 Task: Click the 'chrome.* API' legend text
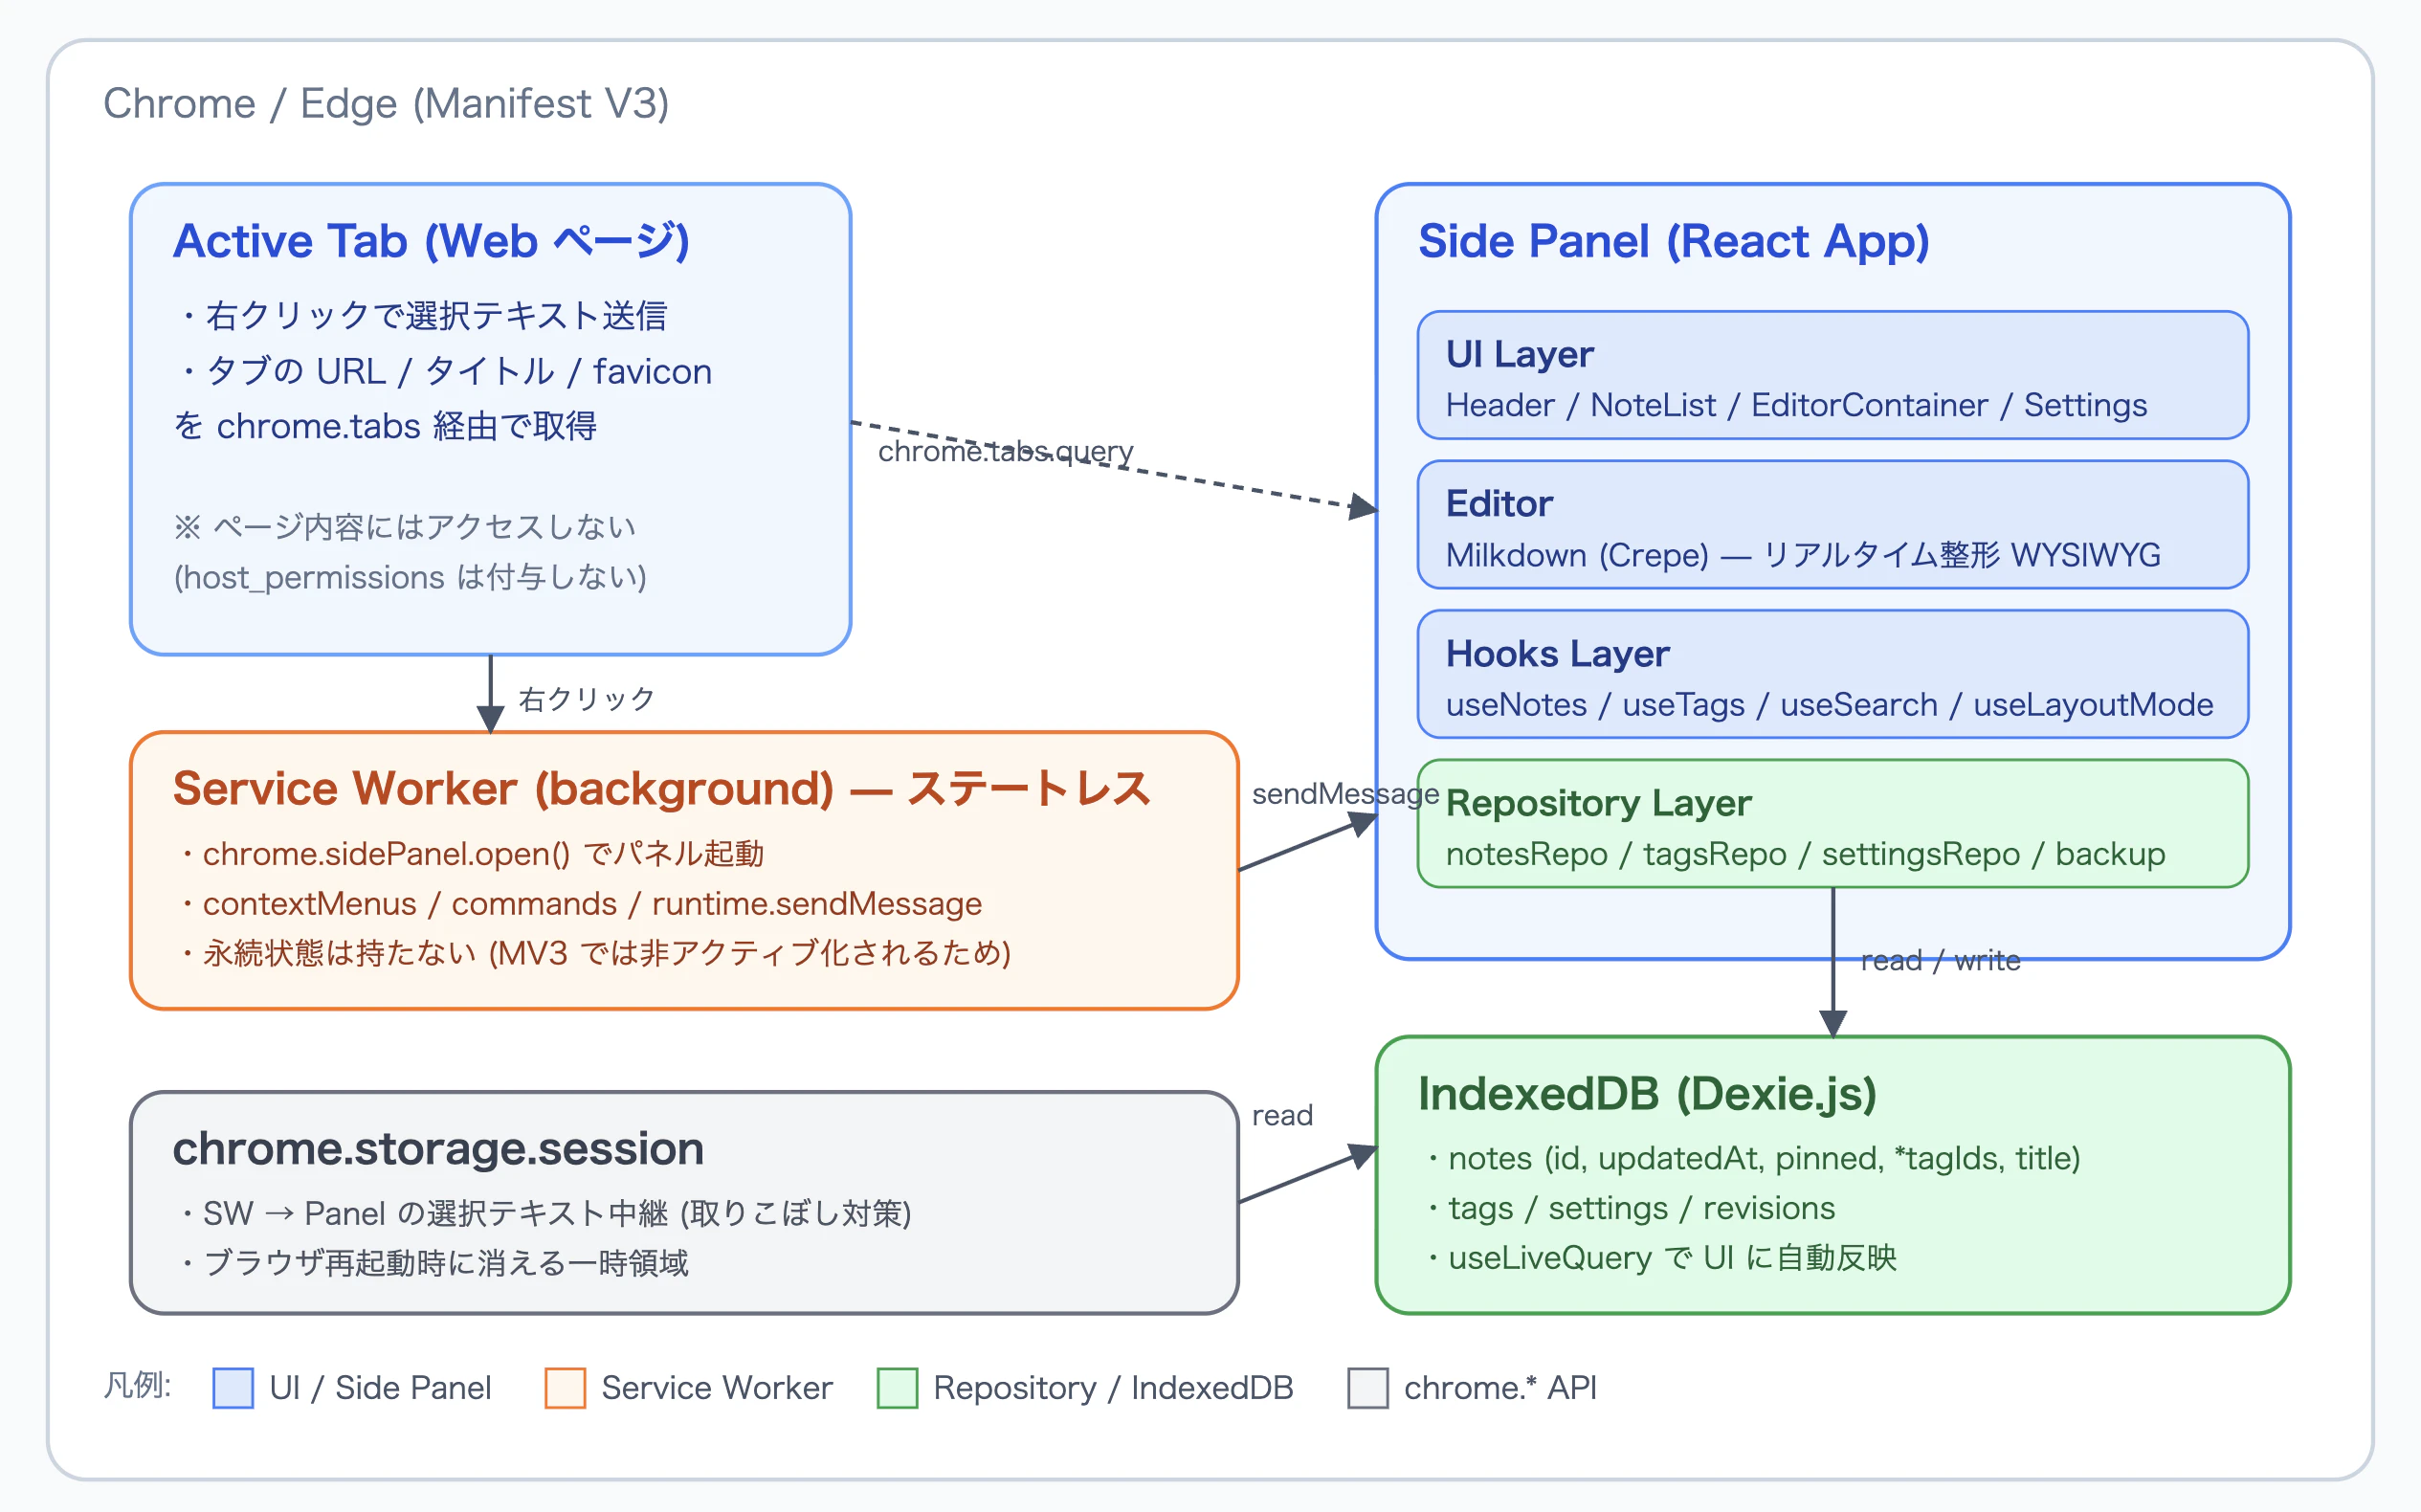point(1500,1388)
